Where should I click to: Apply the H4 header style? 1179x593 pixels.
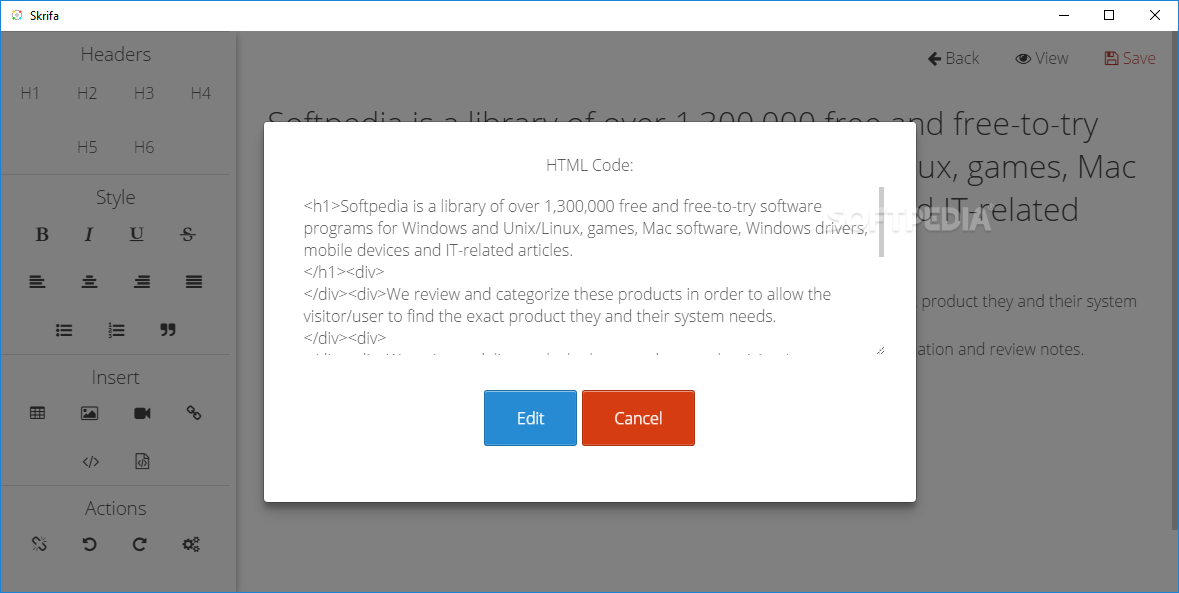click(x=201, y=93)
